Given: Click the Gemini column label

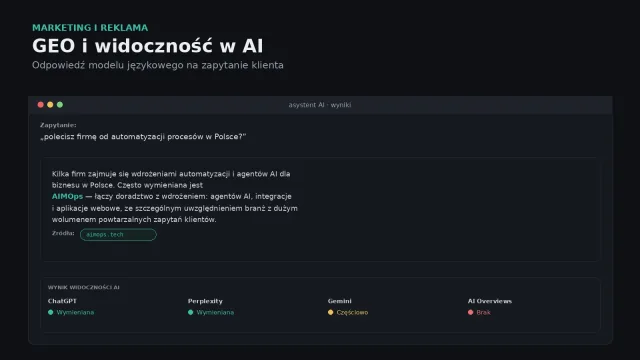Looking at the screenshot, I should click(x=340, y=301).
